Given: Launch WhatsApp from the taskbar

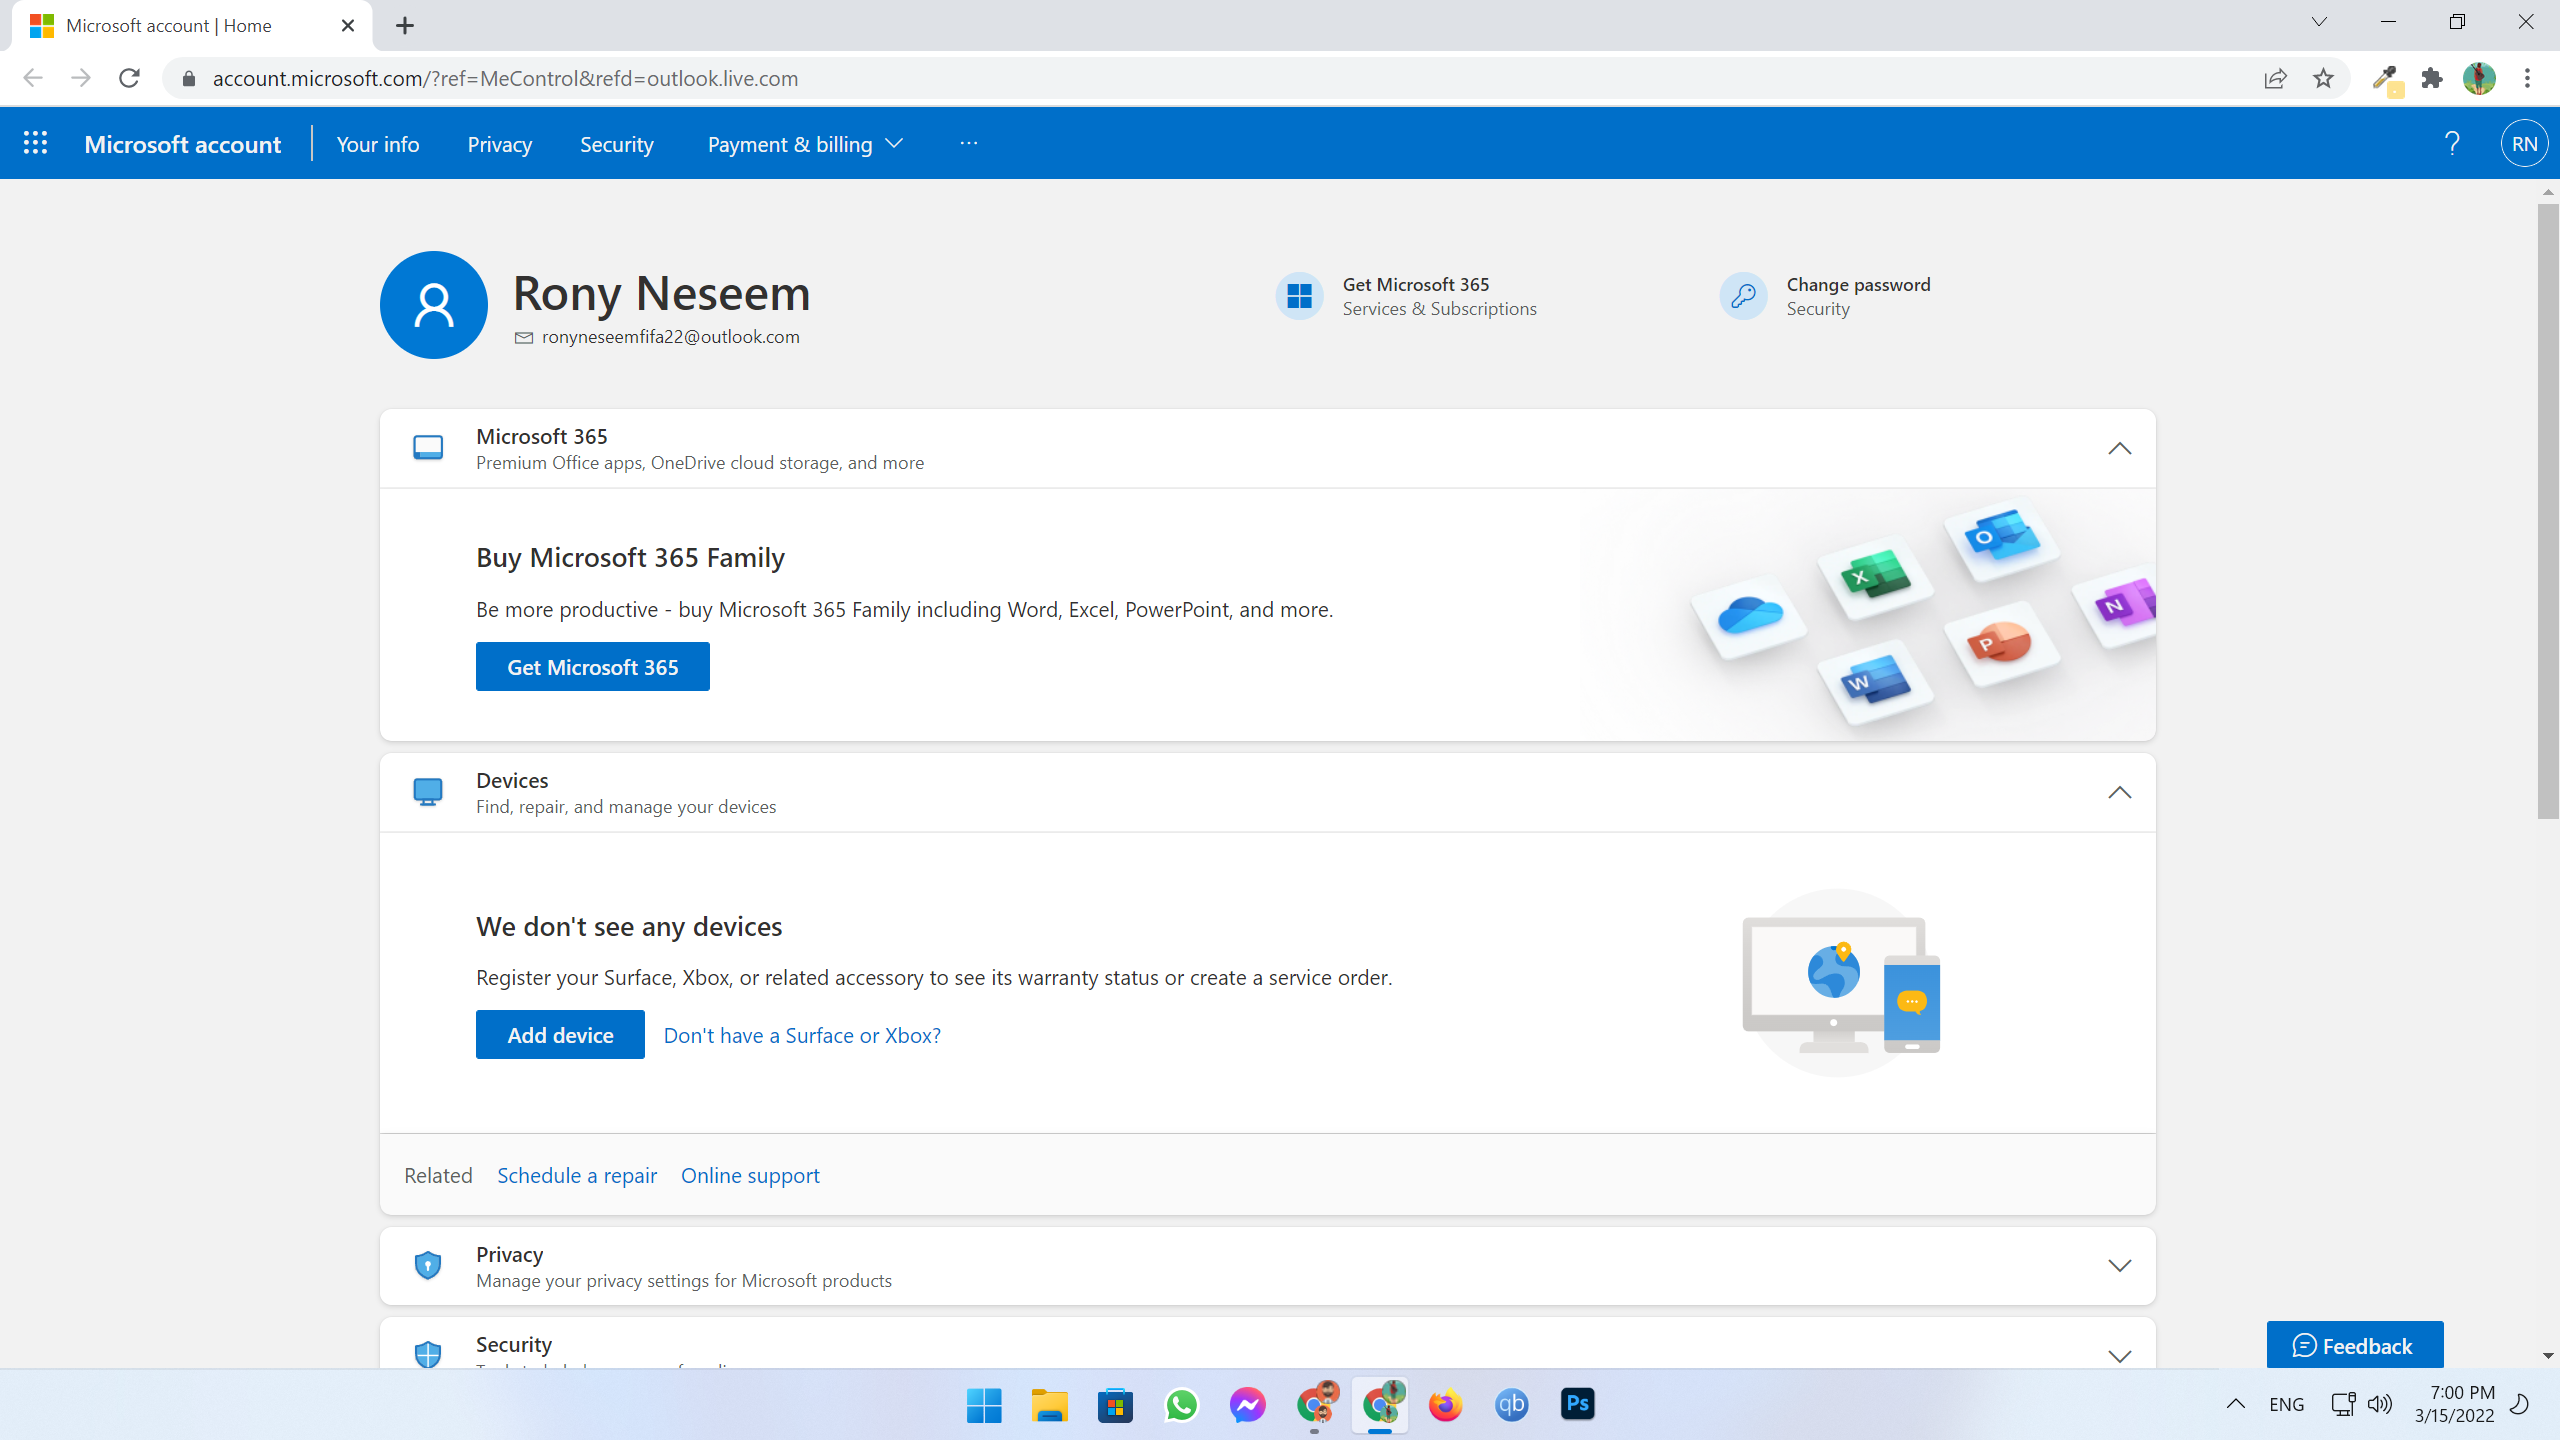Looking at the screenshot, I should pyautogui.click(x=1182, y=1405).
